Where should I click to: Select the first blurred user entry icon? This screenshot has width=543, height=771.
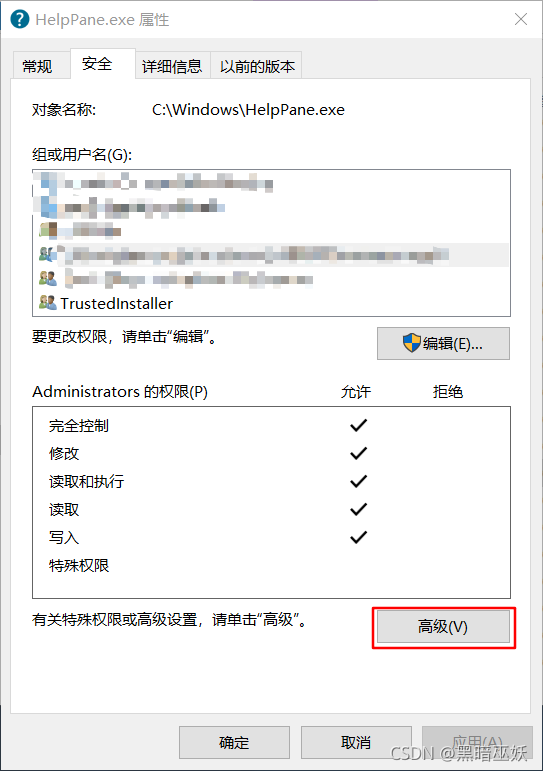48,183
